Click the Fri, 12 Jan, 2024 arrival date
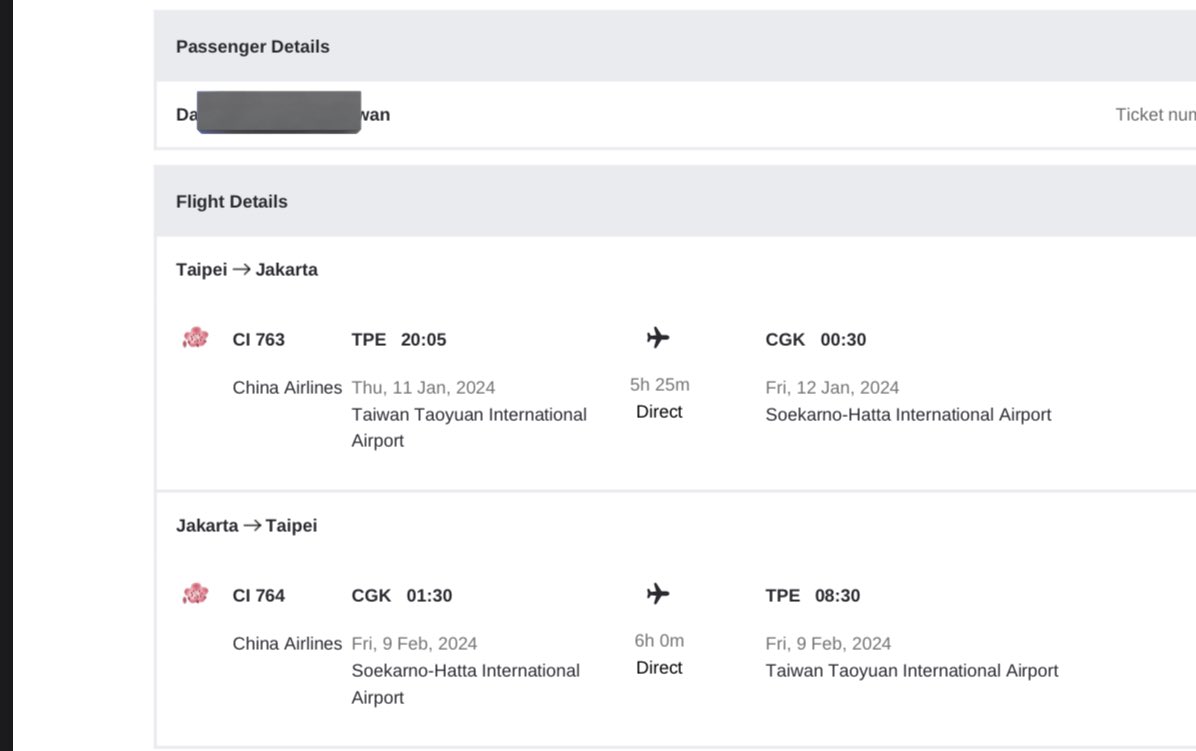Viewport: 1196px width, 751px height. [x=832, y=388]
